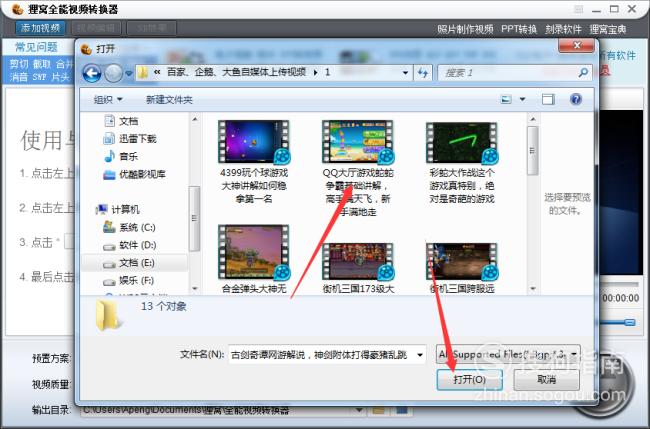The height and width of the screenshot is (429, 650).
Task: Click the 百家、企鹅、大鱼自媒体上传视频 breadcrumb
Action: click(x=236, y=73)
